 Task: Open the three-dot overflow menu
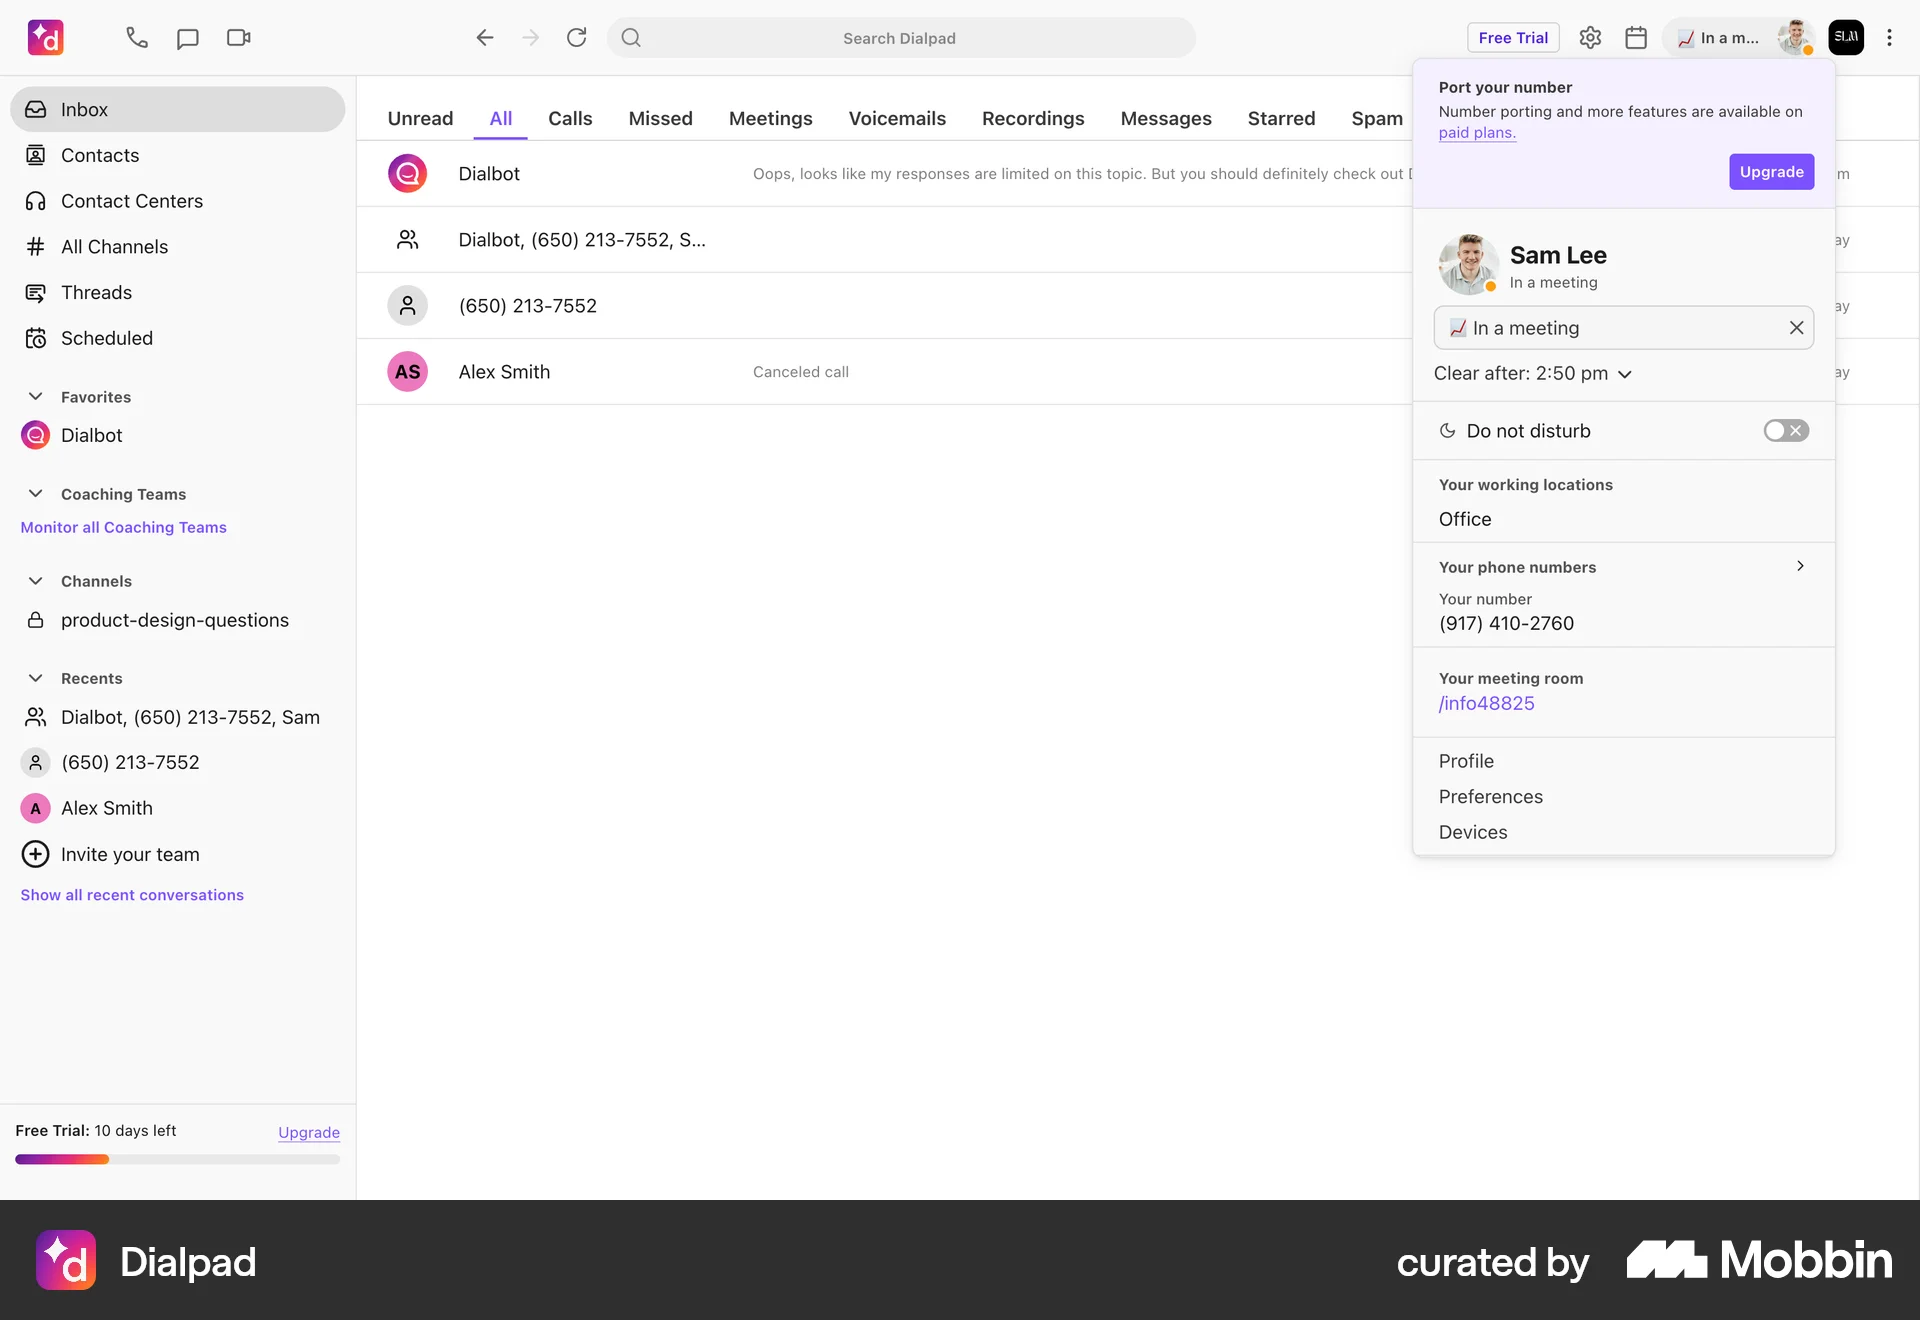coord(1890,37)
